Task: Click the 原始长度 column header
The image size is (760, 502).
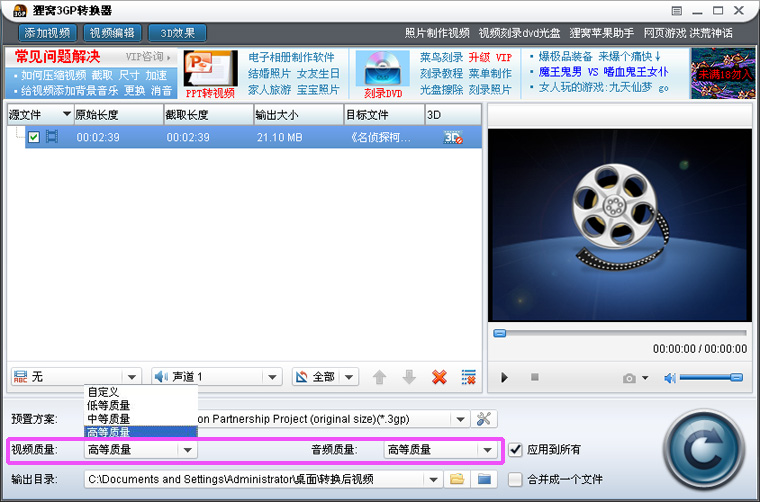Action: [119, 115]
